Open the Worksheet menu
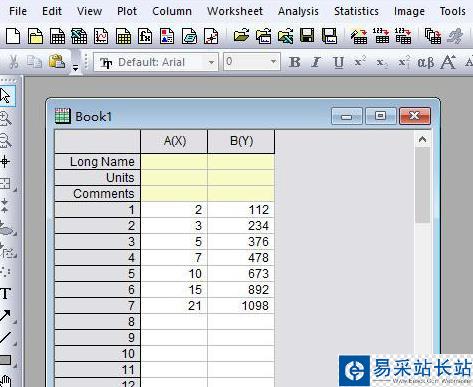Screen dimensions: 473x387 pos(235,11)
